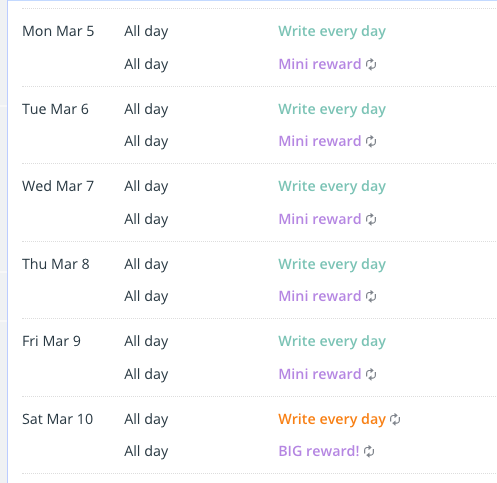Click recurring icon beside Wed Mar 7 Mini reward

click(371, 219)
